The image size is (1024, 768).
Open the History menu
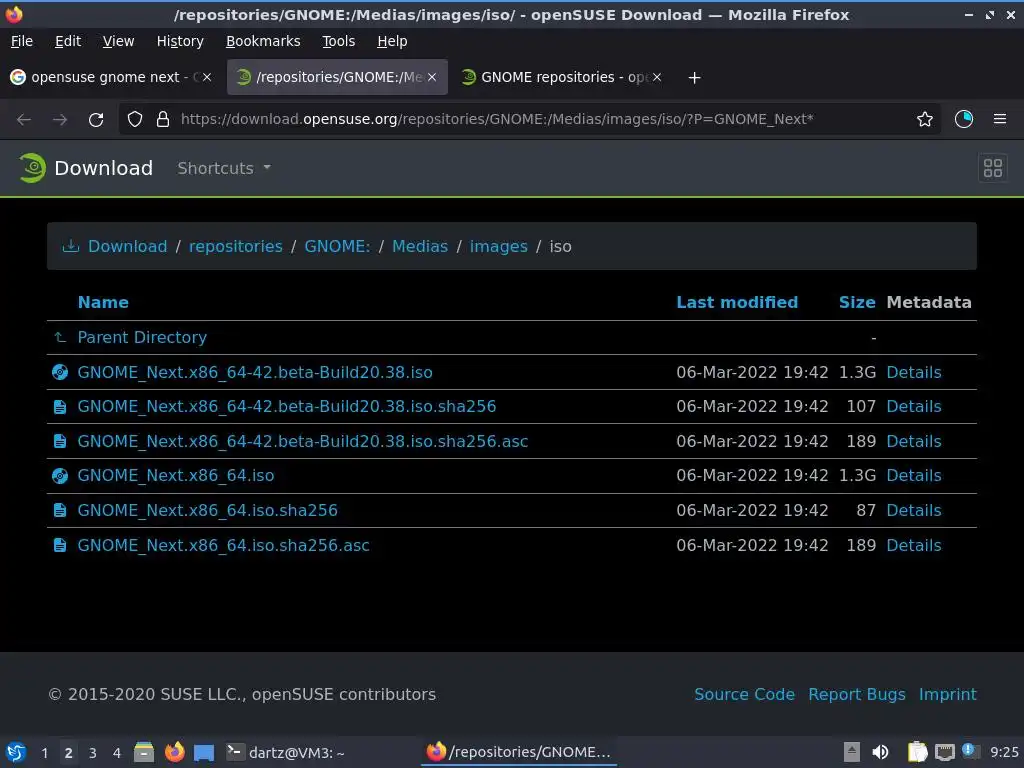click(x=180, y=41)
